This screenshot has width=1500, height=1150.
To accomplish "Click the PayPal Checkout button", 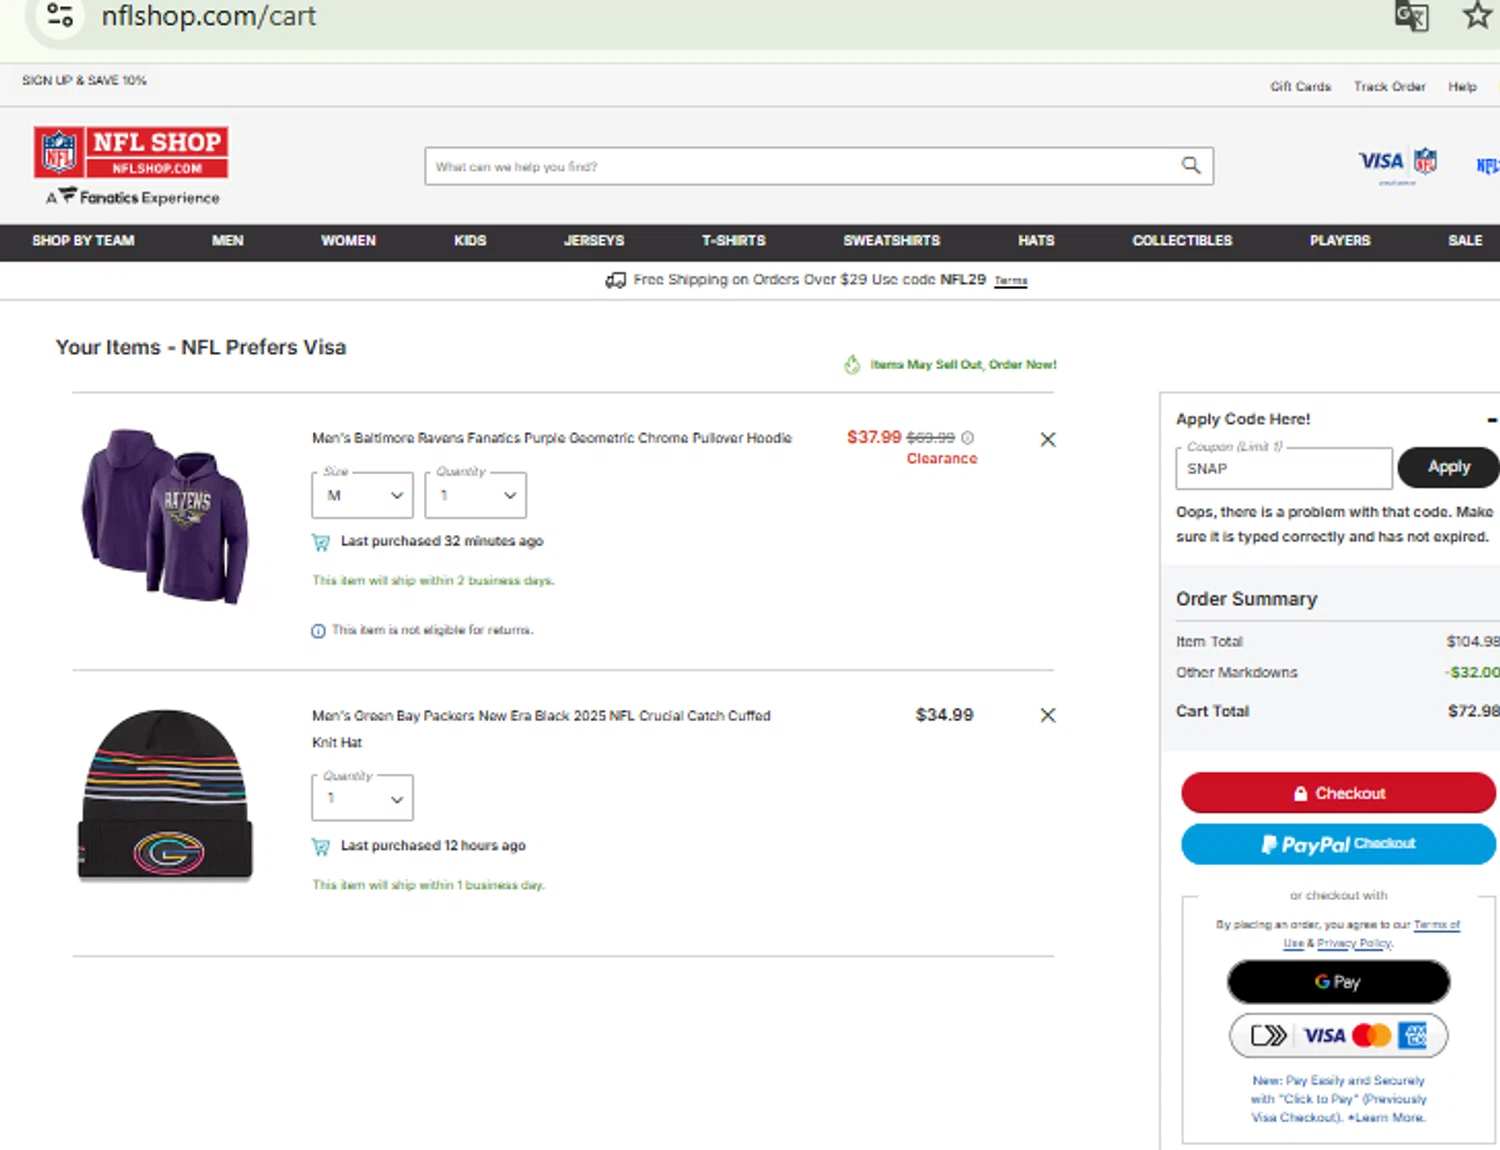I will click(1338, 844).
